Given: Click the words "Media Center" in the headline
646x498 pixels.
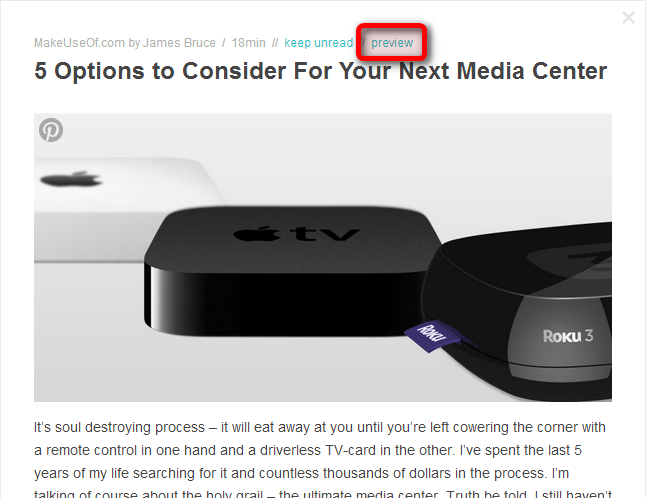Looking at the screenshot, I should coord(532,71).
